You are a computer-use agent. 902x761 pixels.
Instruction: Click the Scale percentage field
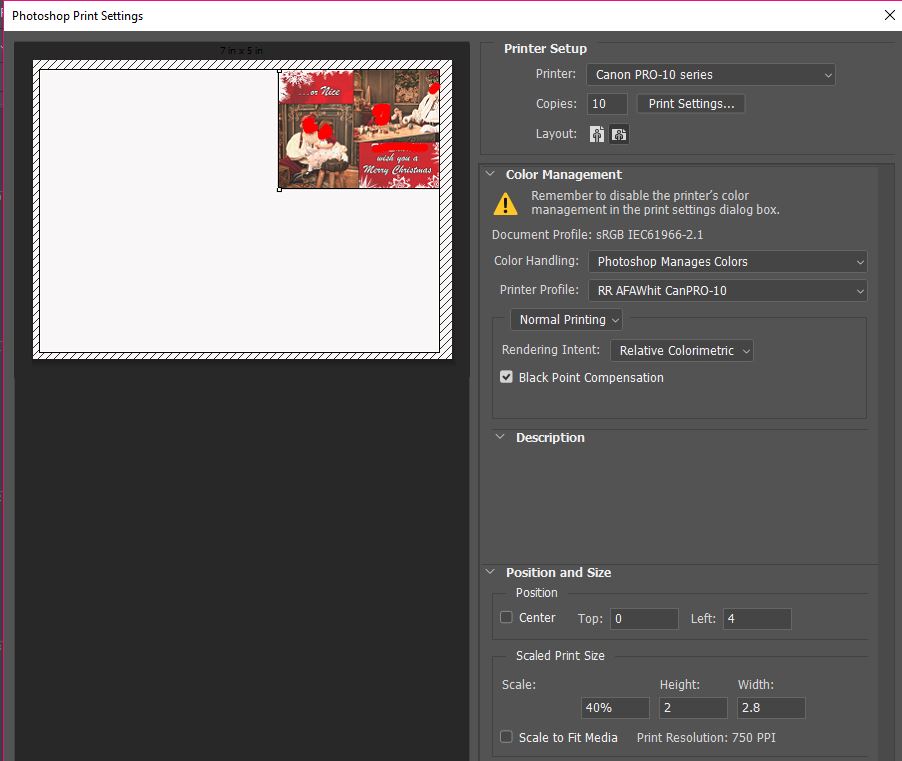tap(615, 708)
